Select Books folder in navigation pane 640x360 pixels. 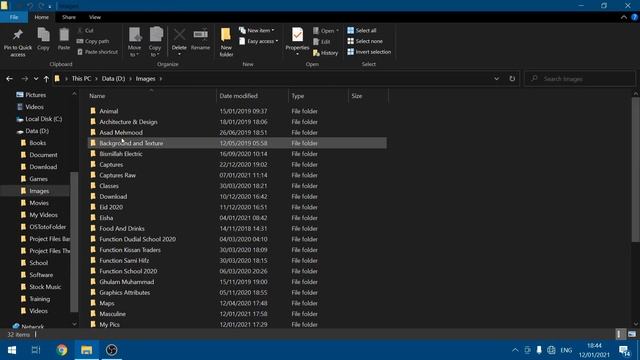pos(38,143)
